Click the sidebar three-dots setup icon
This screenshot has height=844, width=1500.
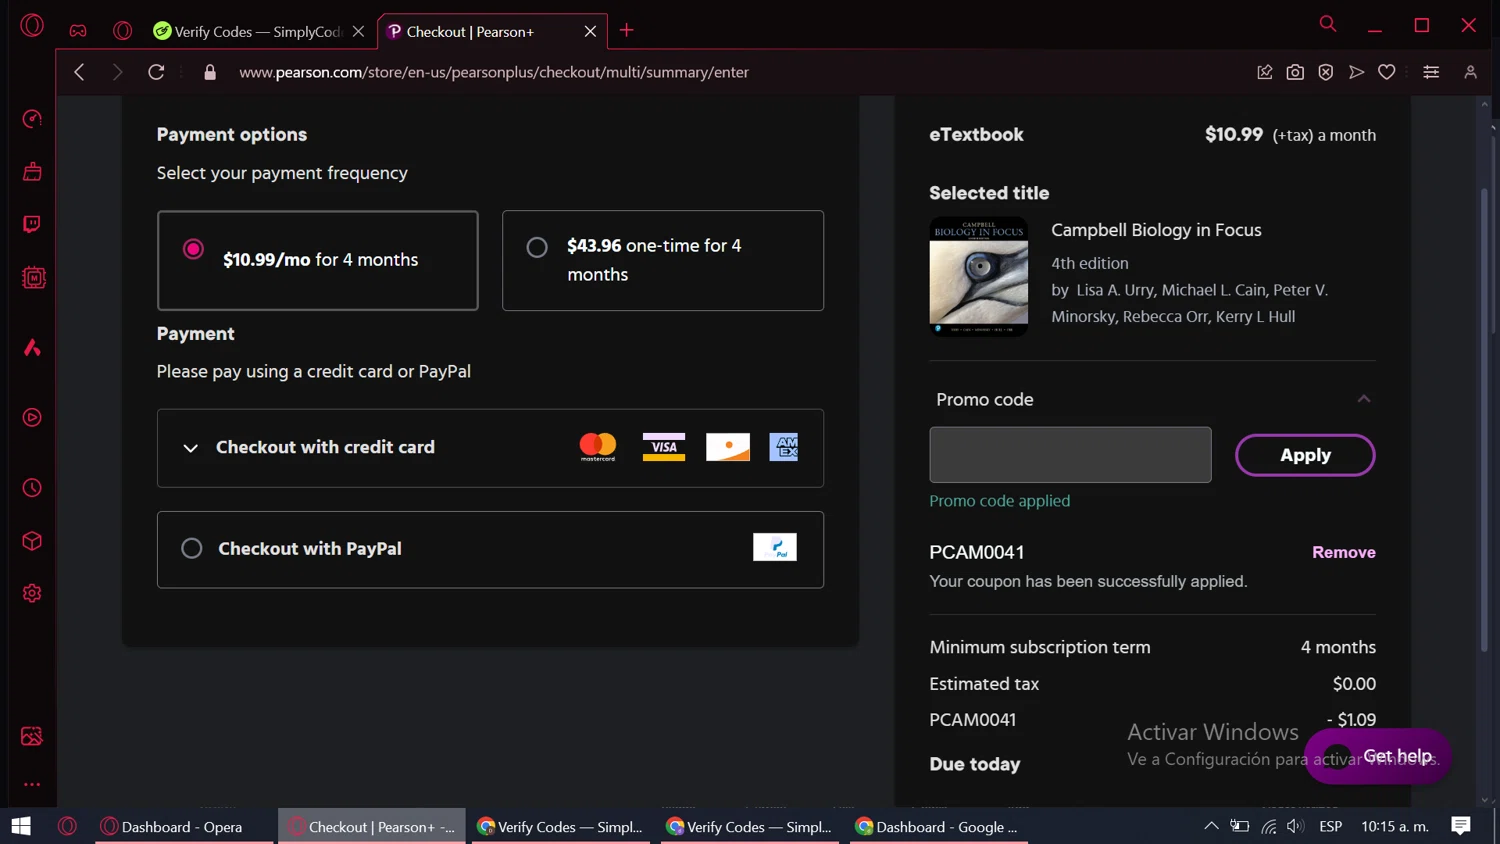(x=32, y=785)
